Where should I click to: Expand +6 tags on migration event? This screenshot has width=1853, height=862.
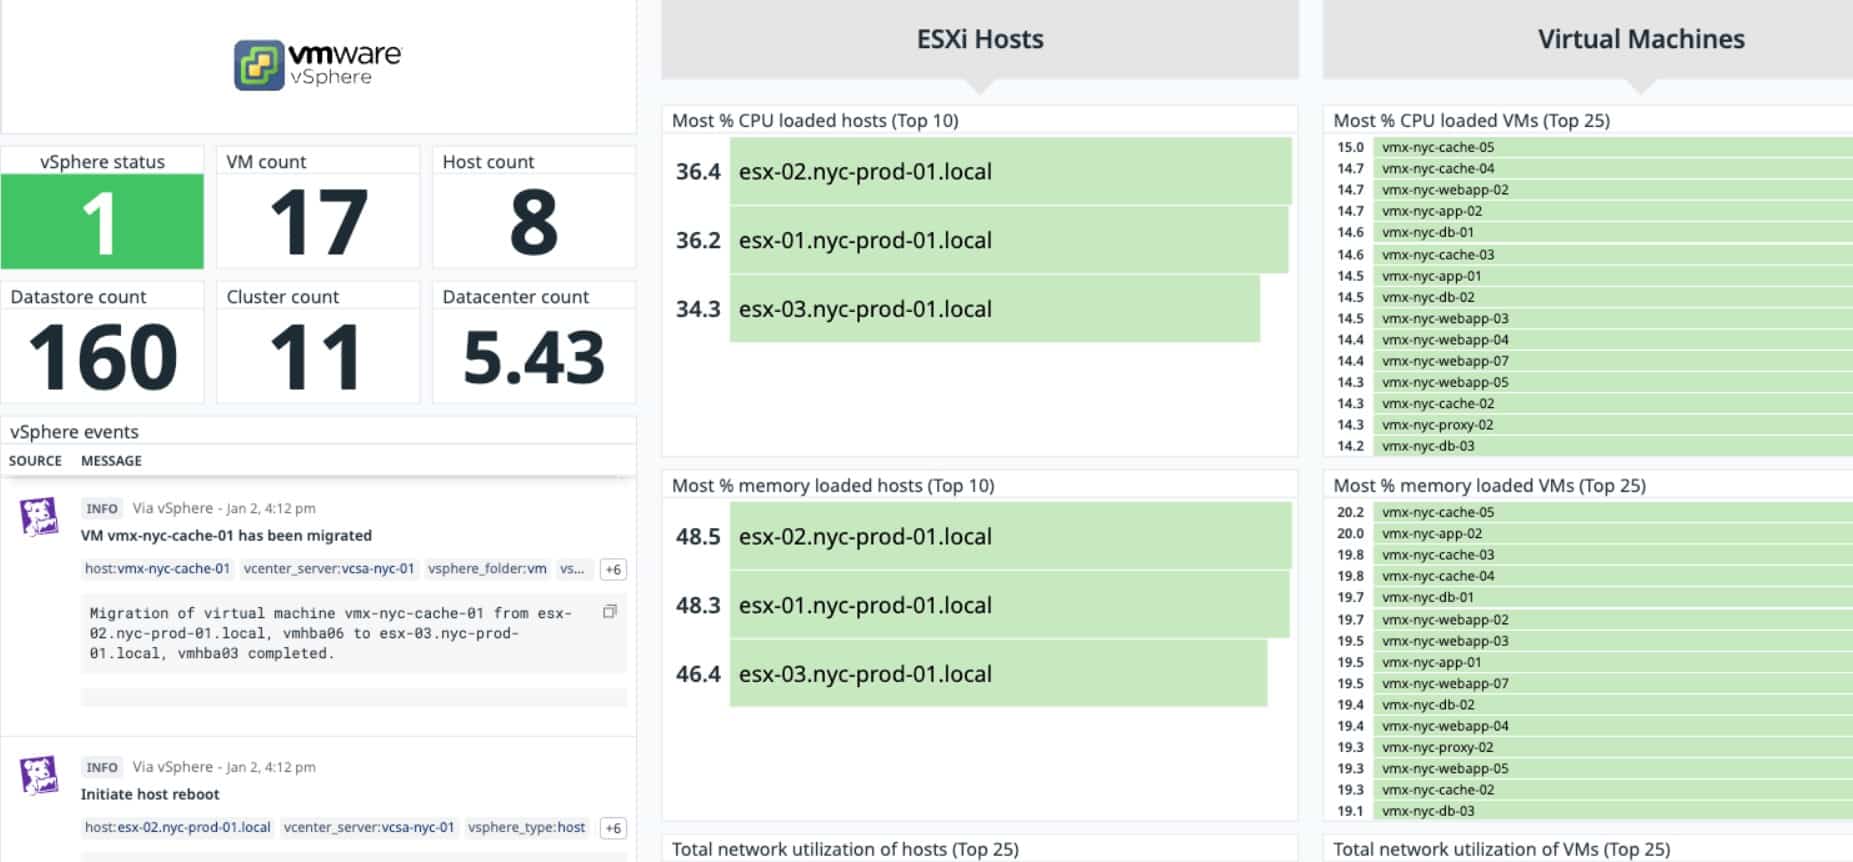[x=613, y=569]
